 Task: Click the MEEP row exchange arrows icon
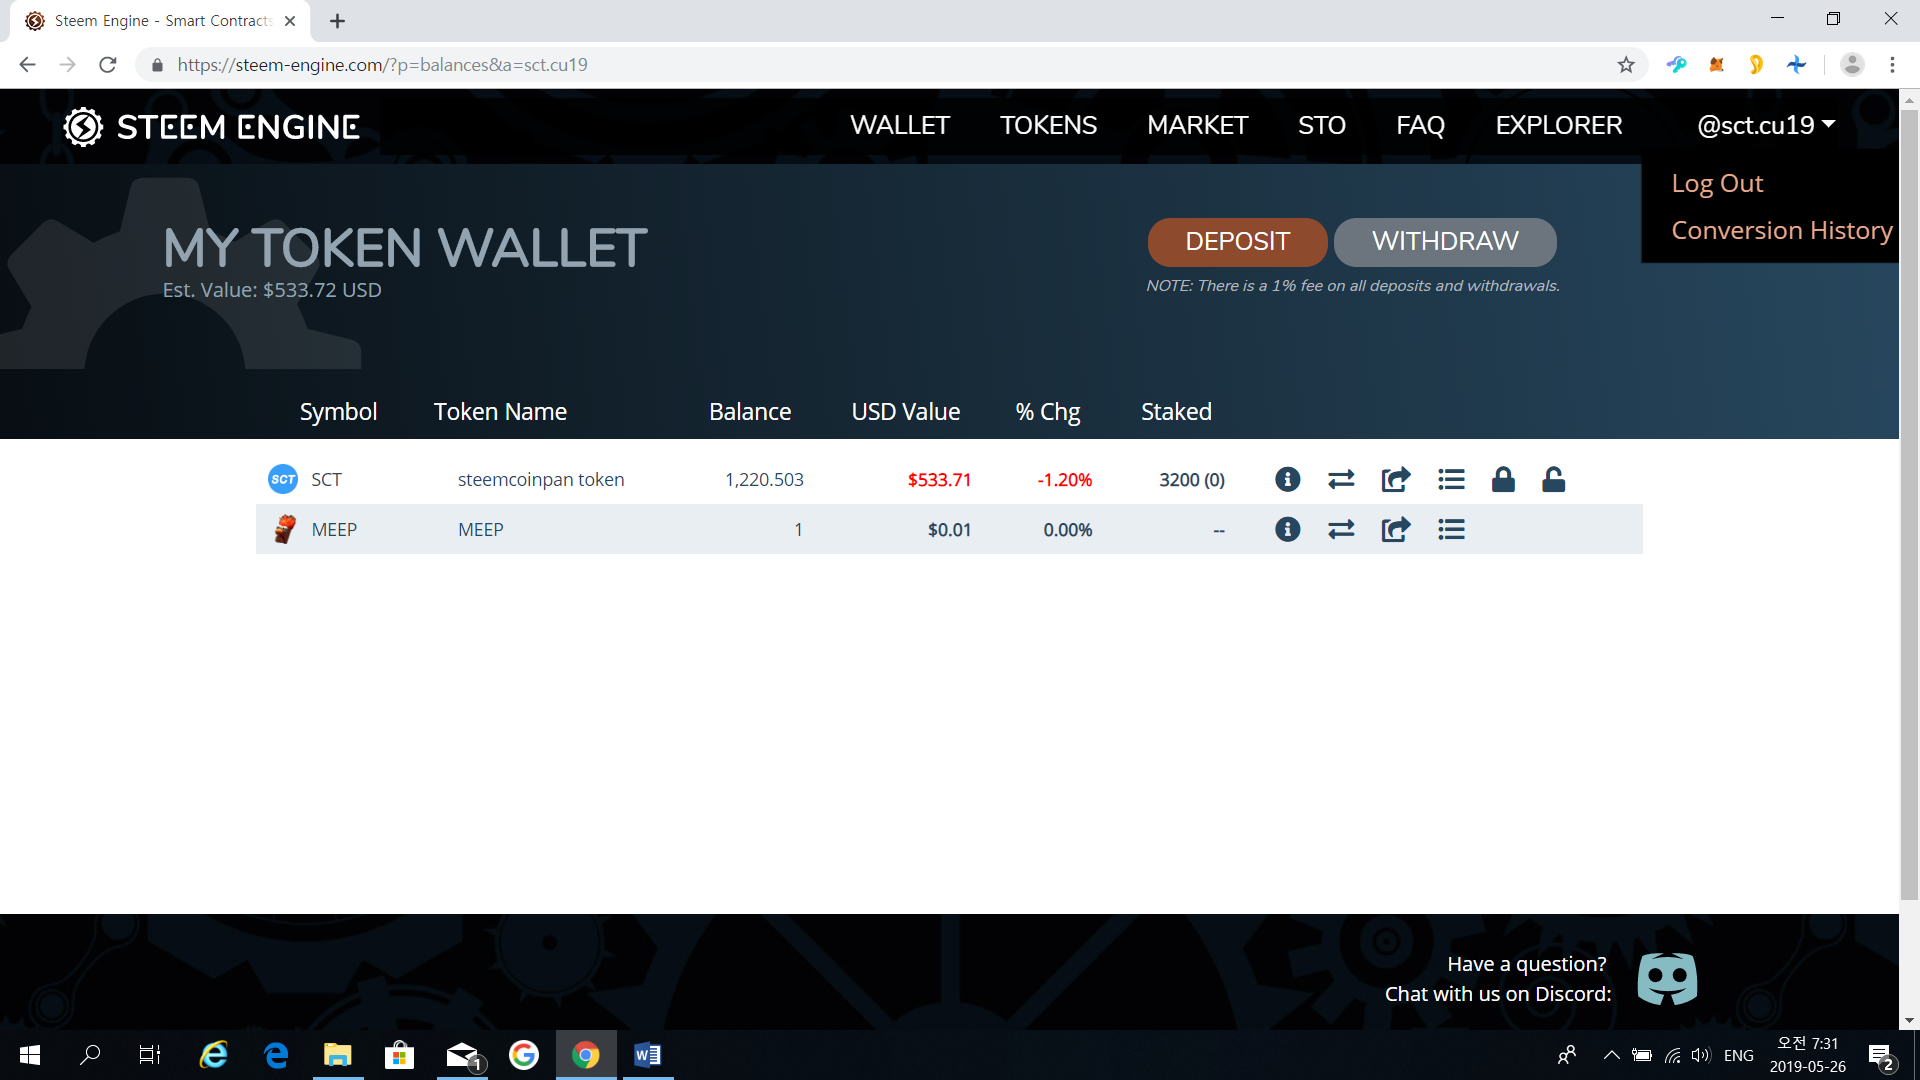[1341, 529]
